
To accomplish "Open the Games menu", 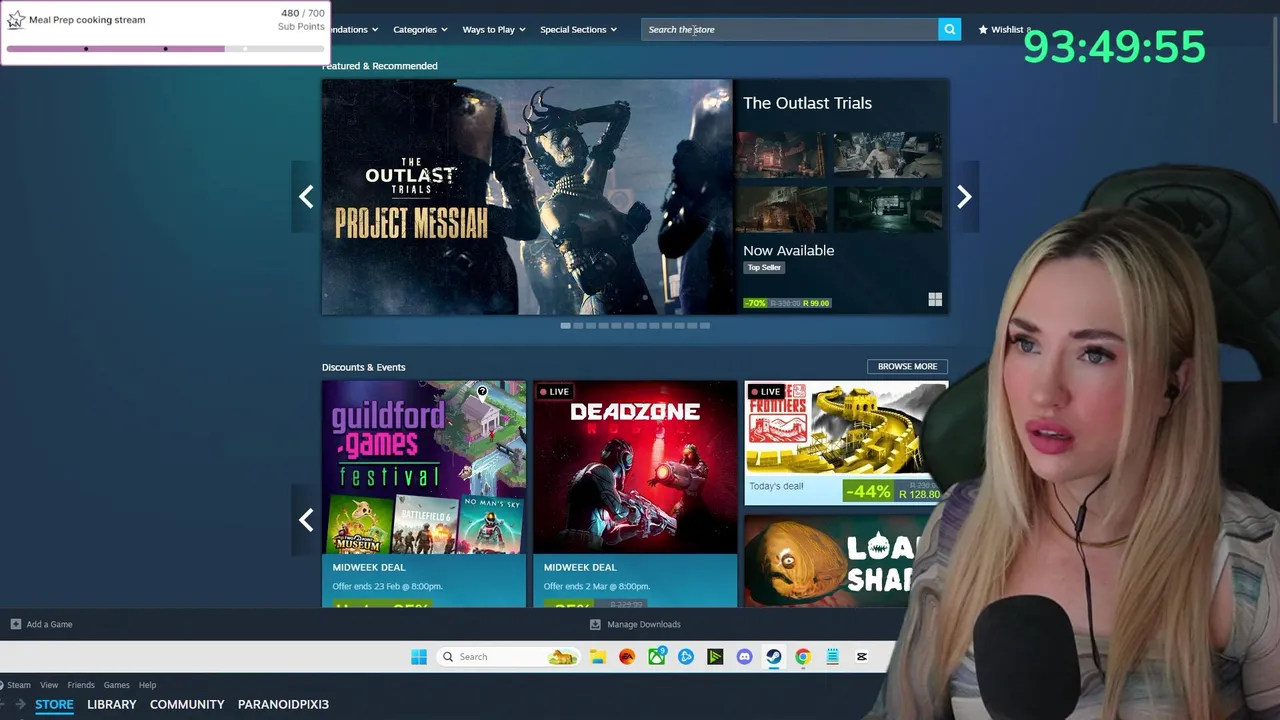I will 117,685.
